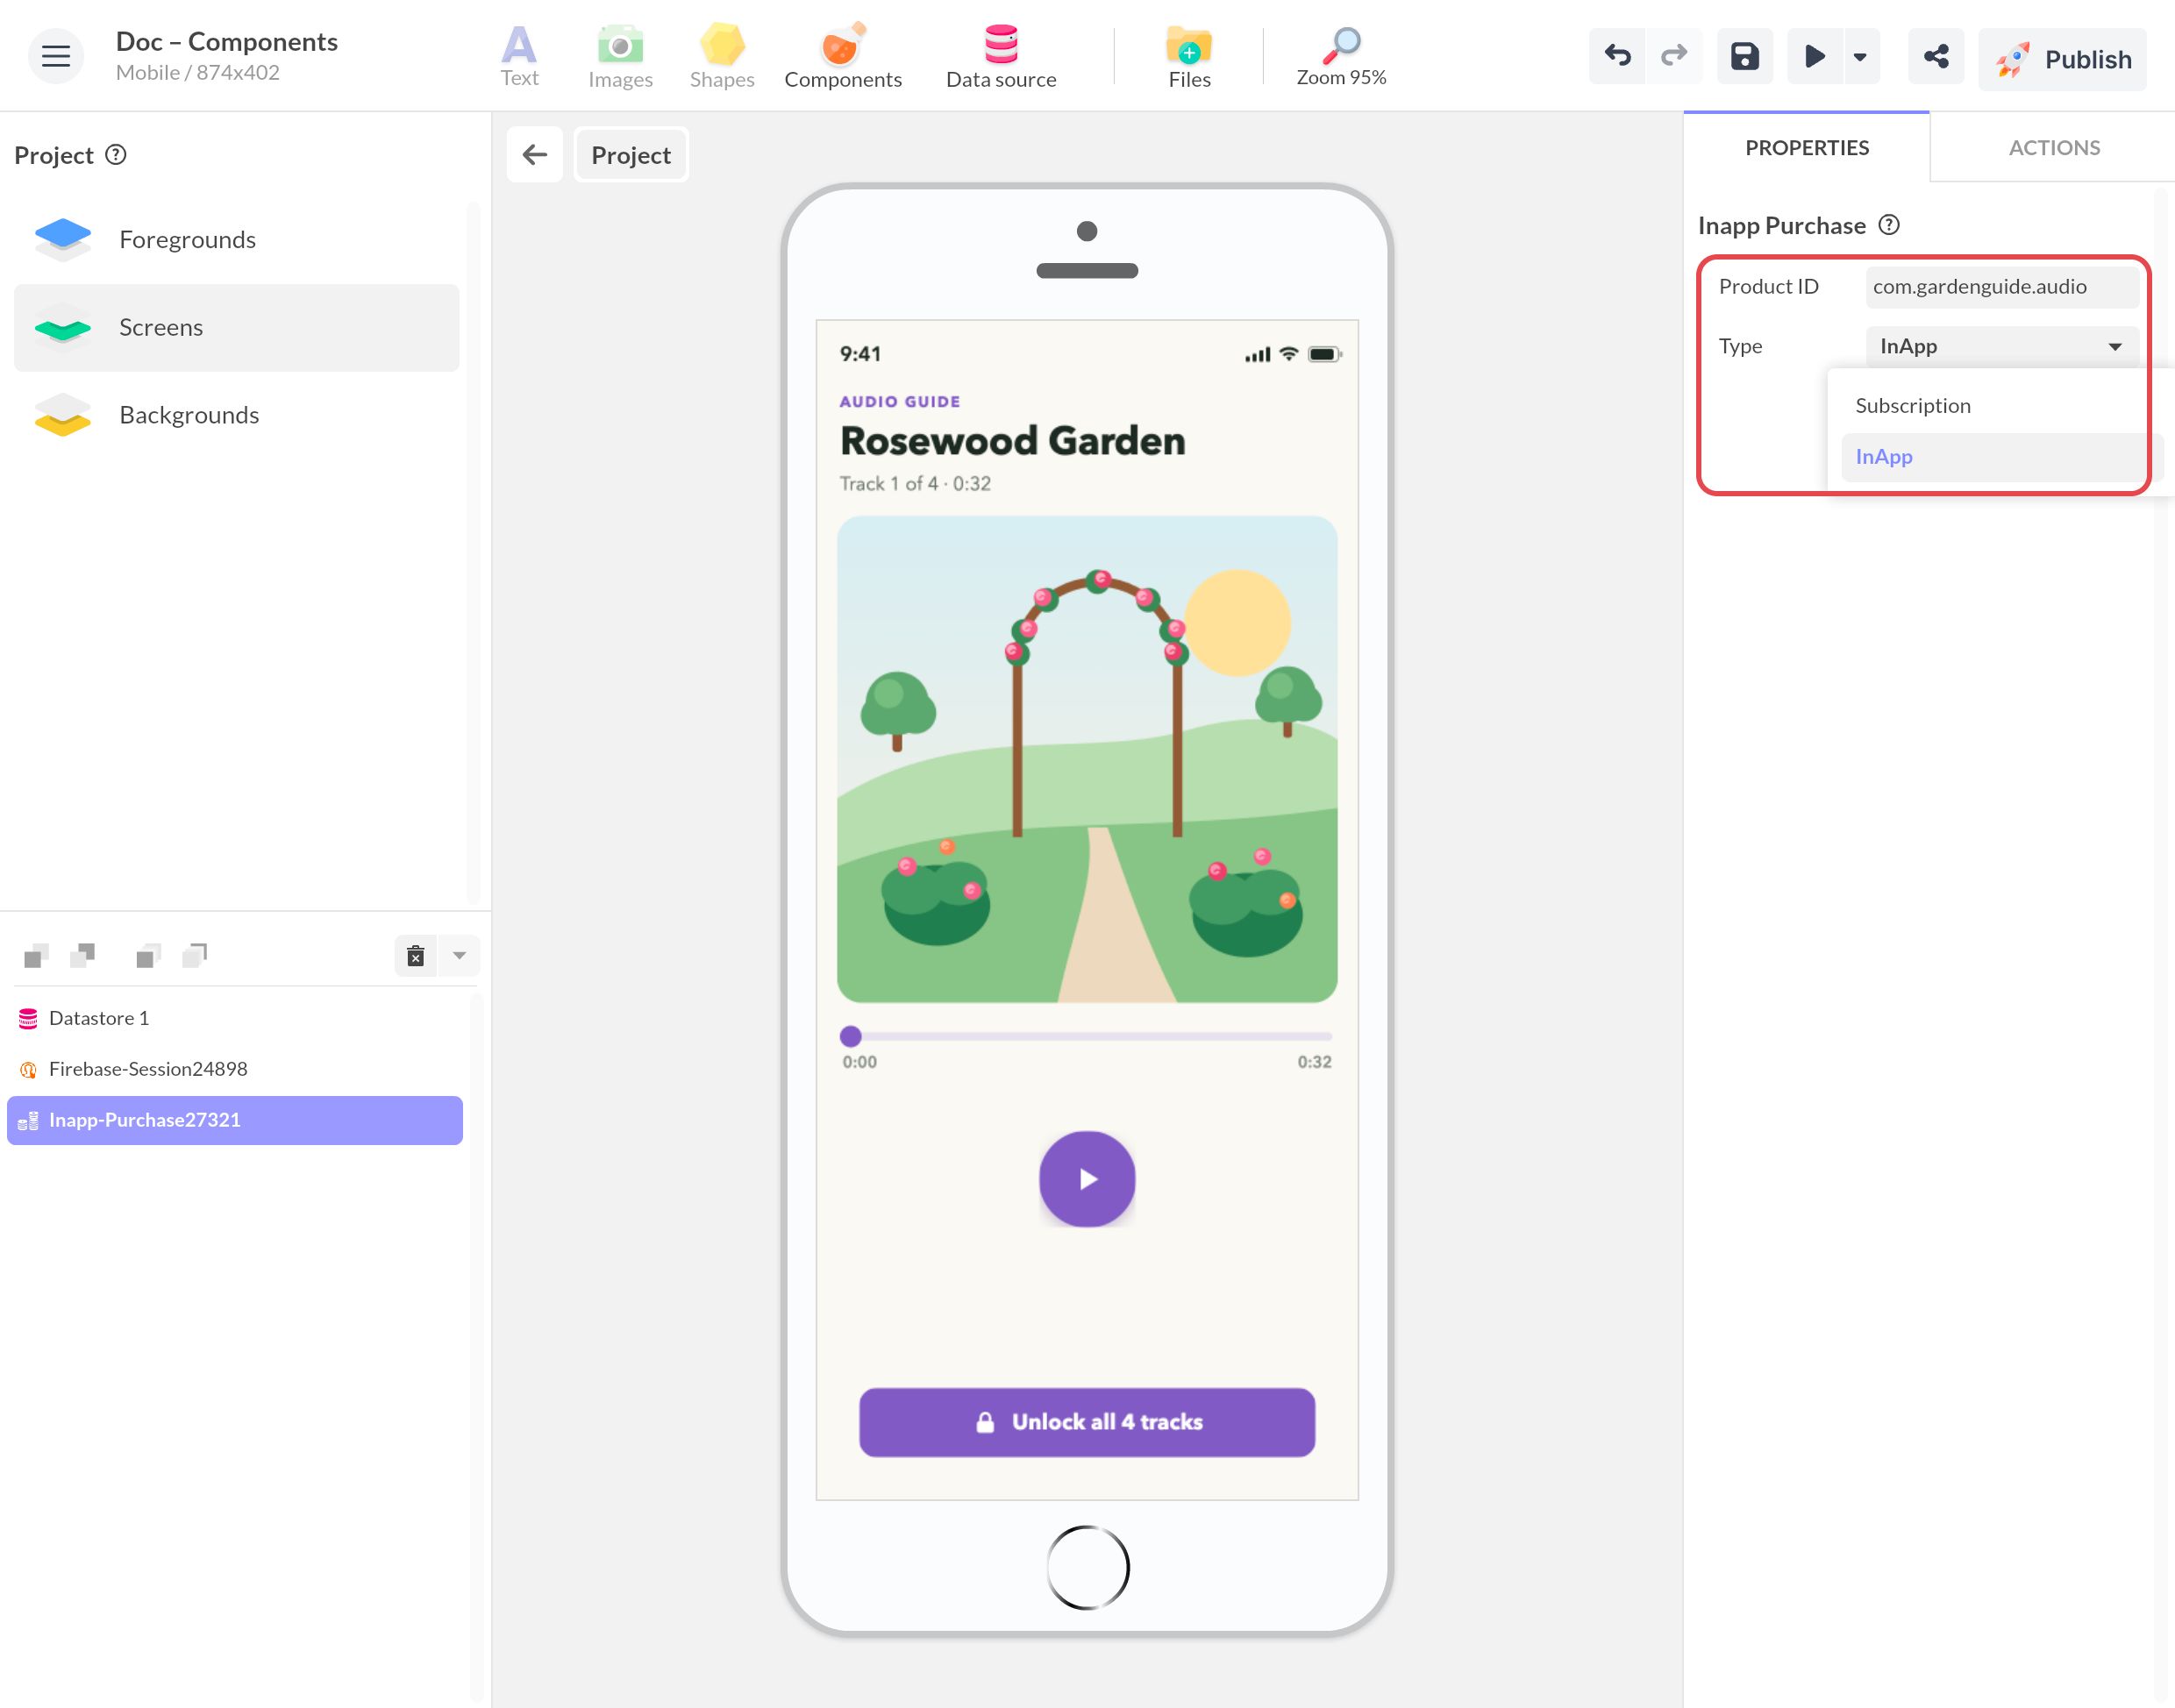The image size is (2175, 1708).
Task: Redo the last action
Action: pos(1674,56)
